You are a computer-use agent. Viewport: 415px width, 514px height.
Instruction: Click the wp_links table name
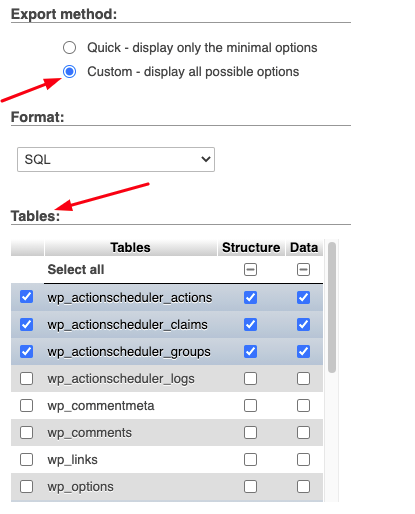click(72, 459)
